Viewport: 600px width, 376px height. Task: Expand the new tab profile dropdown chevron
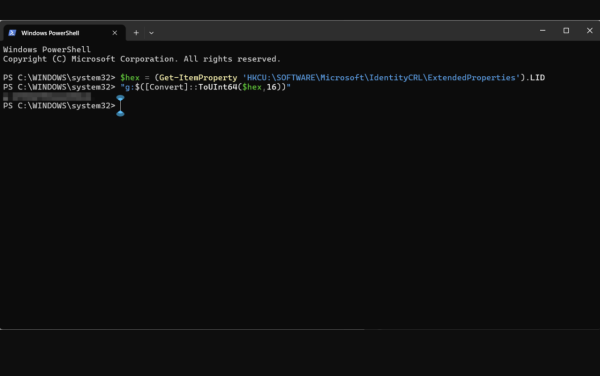[x=151, y=33]
